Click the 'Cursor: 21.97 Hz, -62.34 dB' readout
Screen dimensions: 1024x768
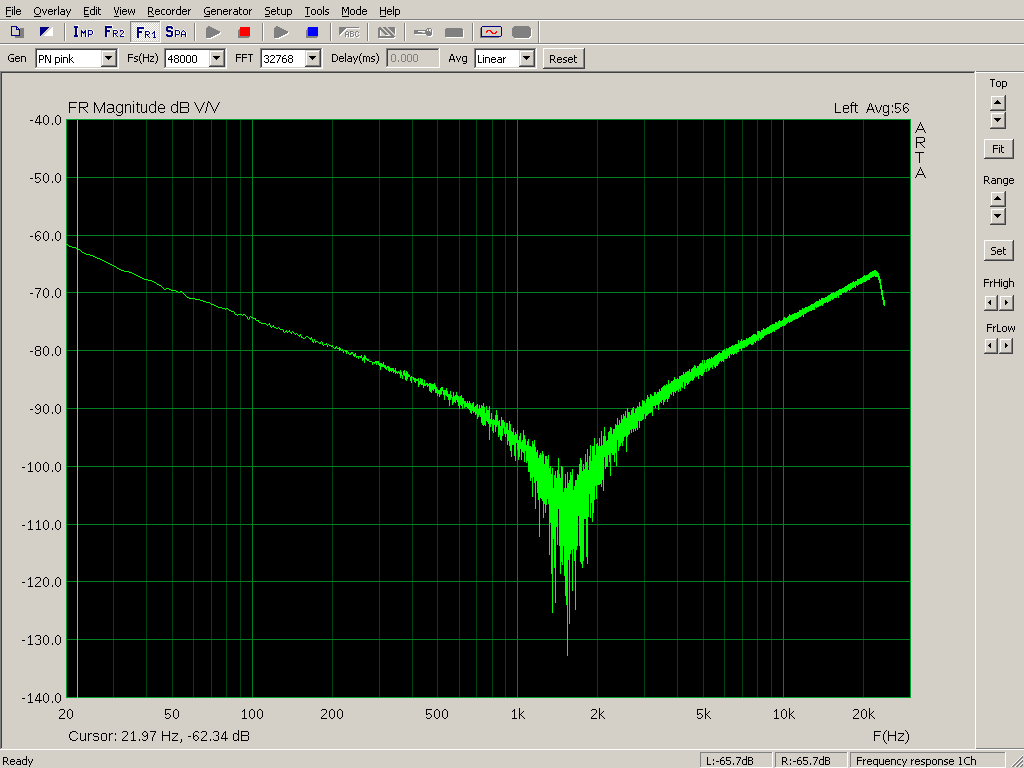point(159,736)
